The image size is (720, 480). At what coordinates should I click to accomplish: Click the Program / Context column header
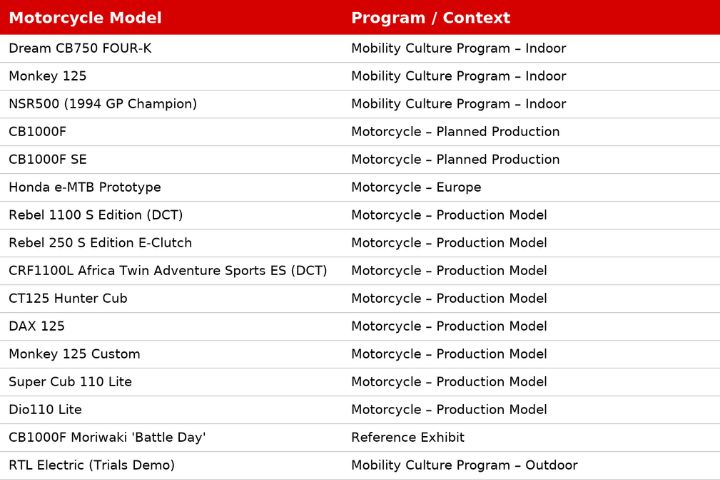point(430,17)
